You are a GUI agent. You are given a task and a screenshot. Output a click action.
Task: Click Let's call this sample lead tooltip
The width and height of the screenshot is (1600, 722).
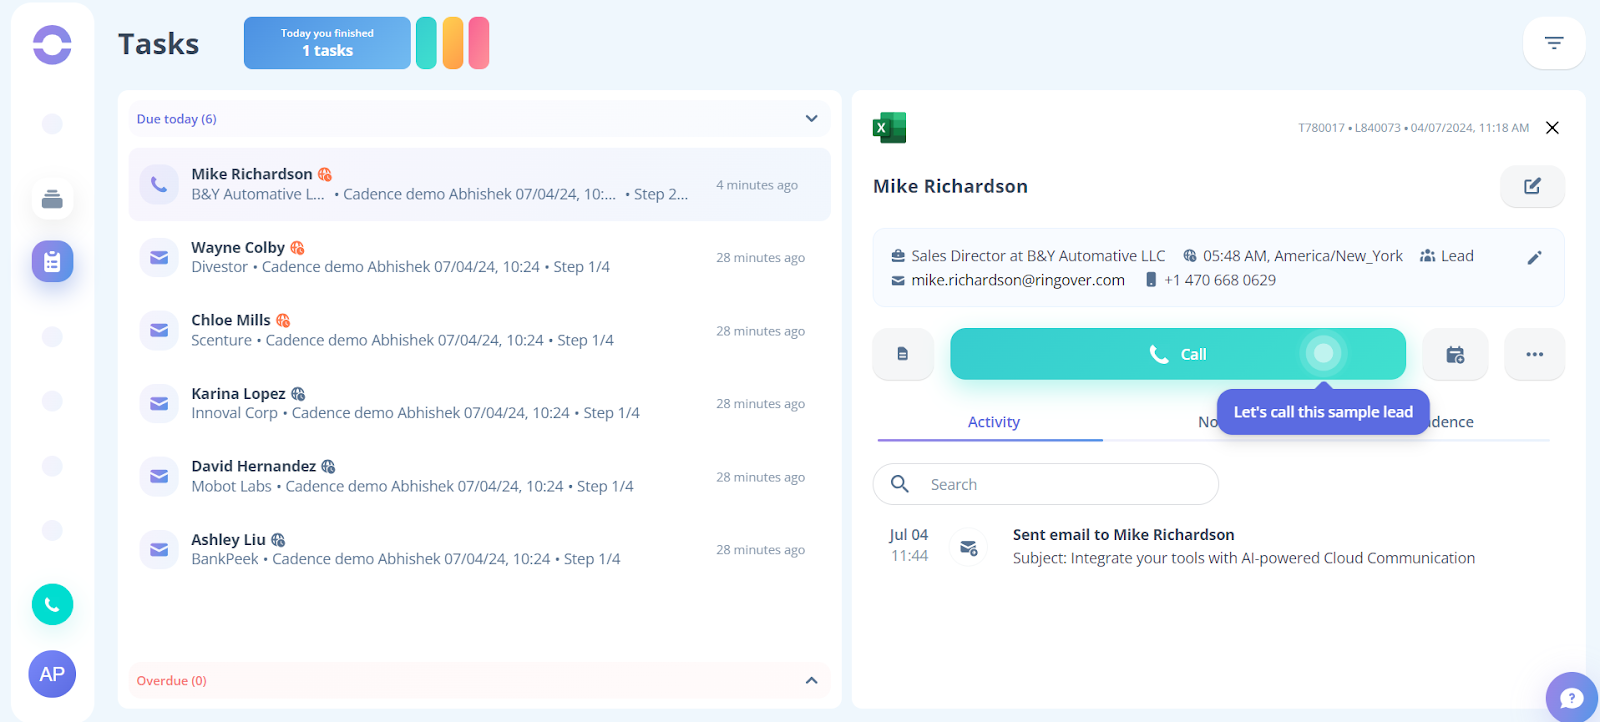[1323, 412]
